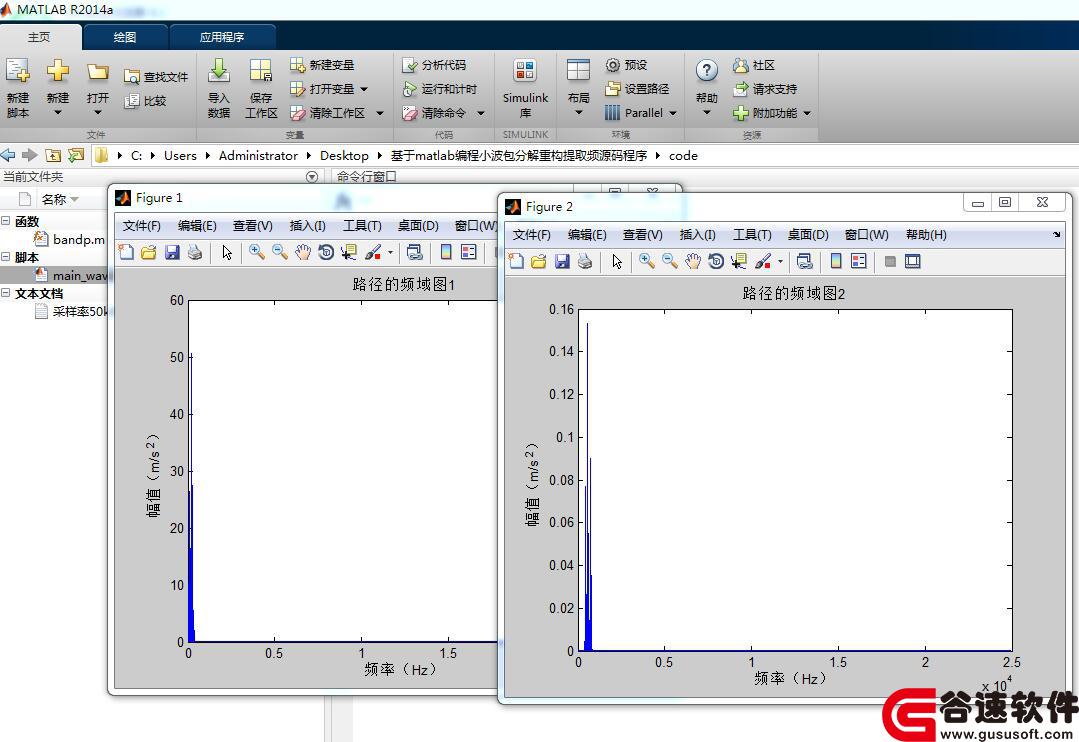
Task: Click the Save icon in Figure 2 toolbar
Action: point(562,262)
